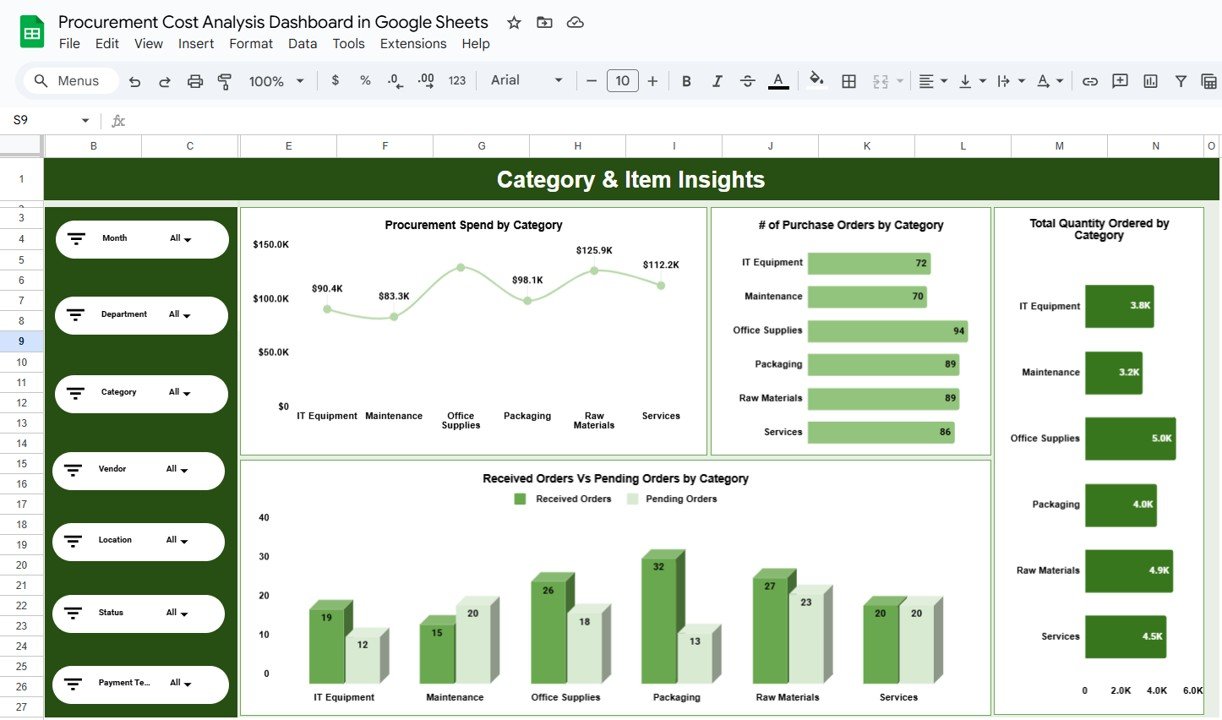Screen dimensions: 1222x720
Task: Click the increase font size plus button
Action: 653,81
